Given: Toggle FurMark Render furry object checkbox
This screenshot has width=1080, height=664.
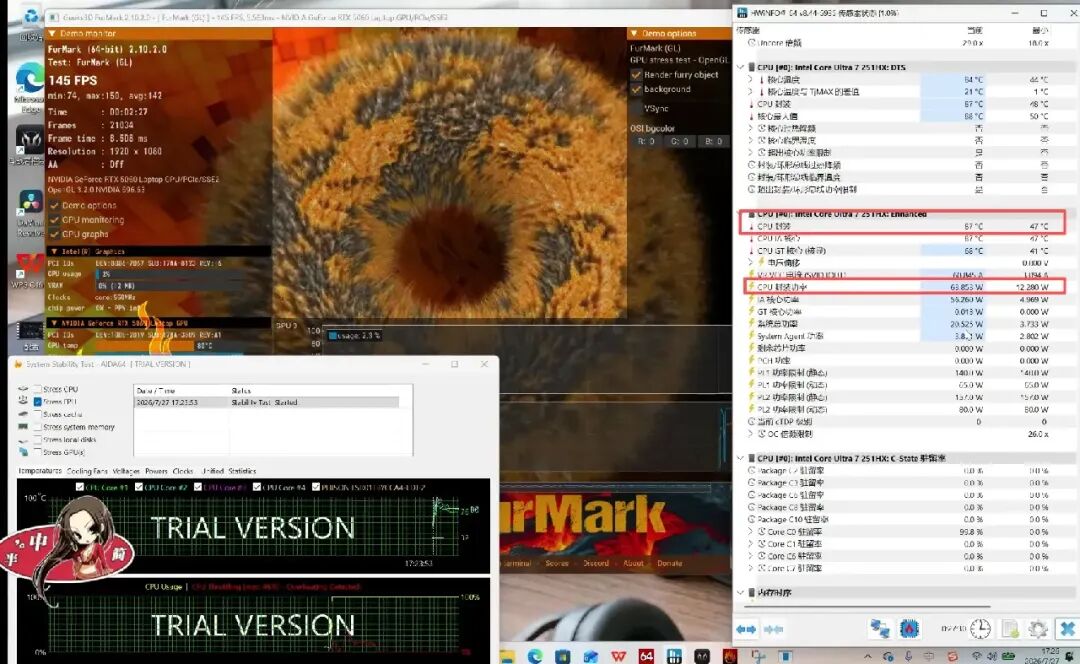Looking at the screenshot, I should [636, 74].
